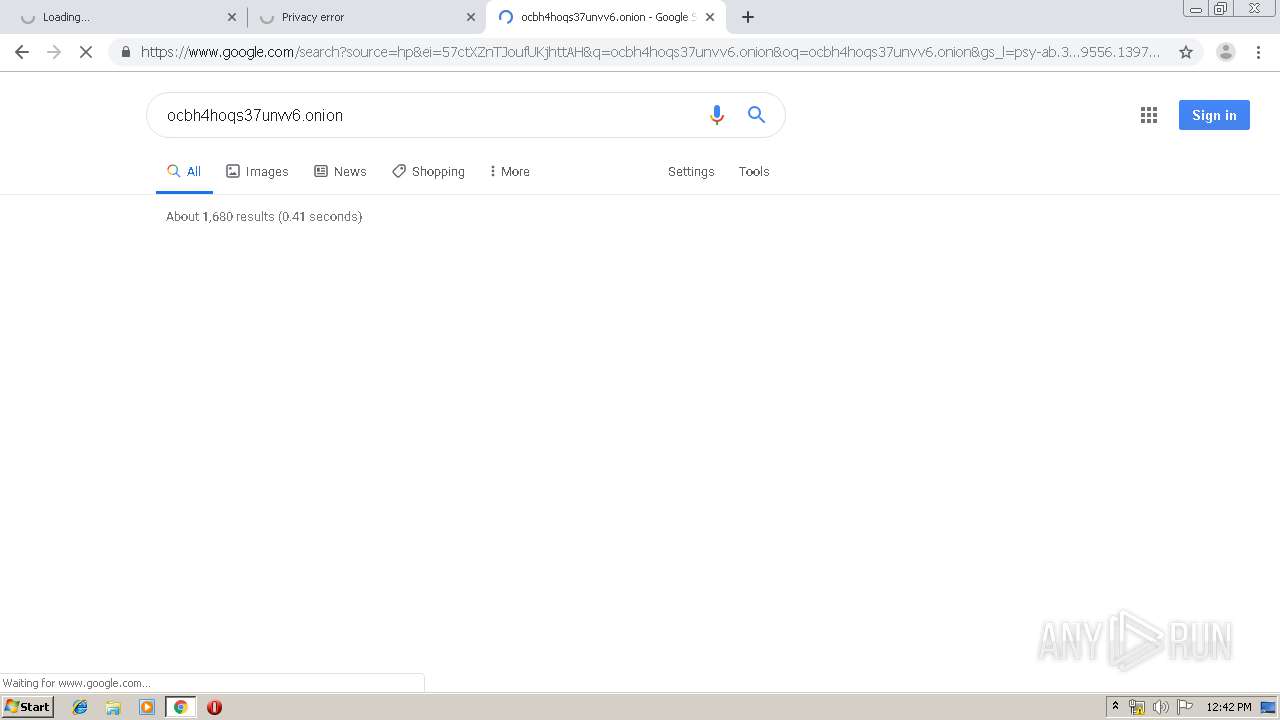This screenshot has height=720, width=1280.
Task: Open the site lock info icon
Action: [126, 52]
